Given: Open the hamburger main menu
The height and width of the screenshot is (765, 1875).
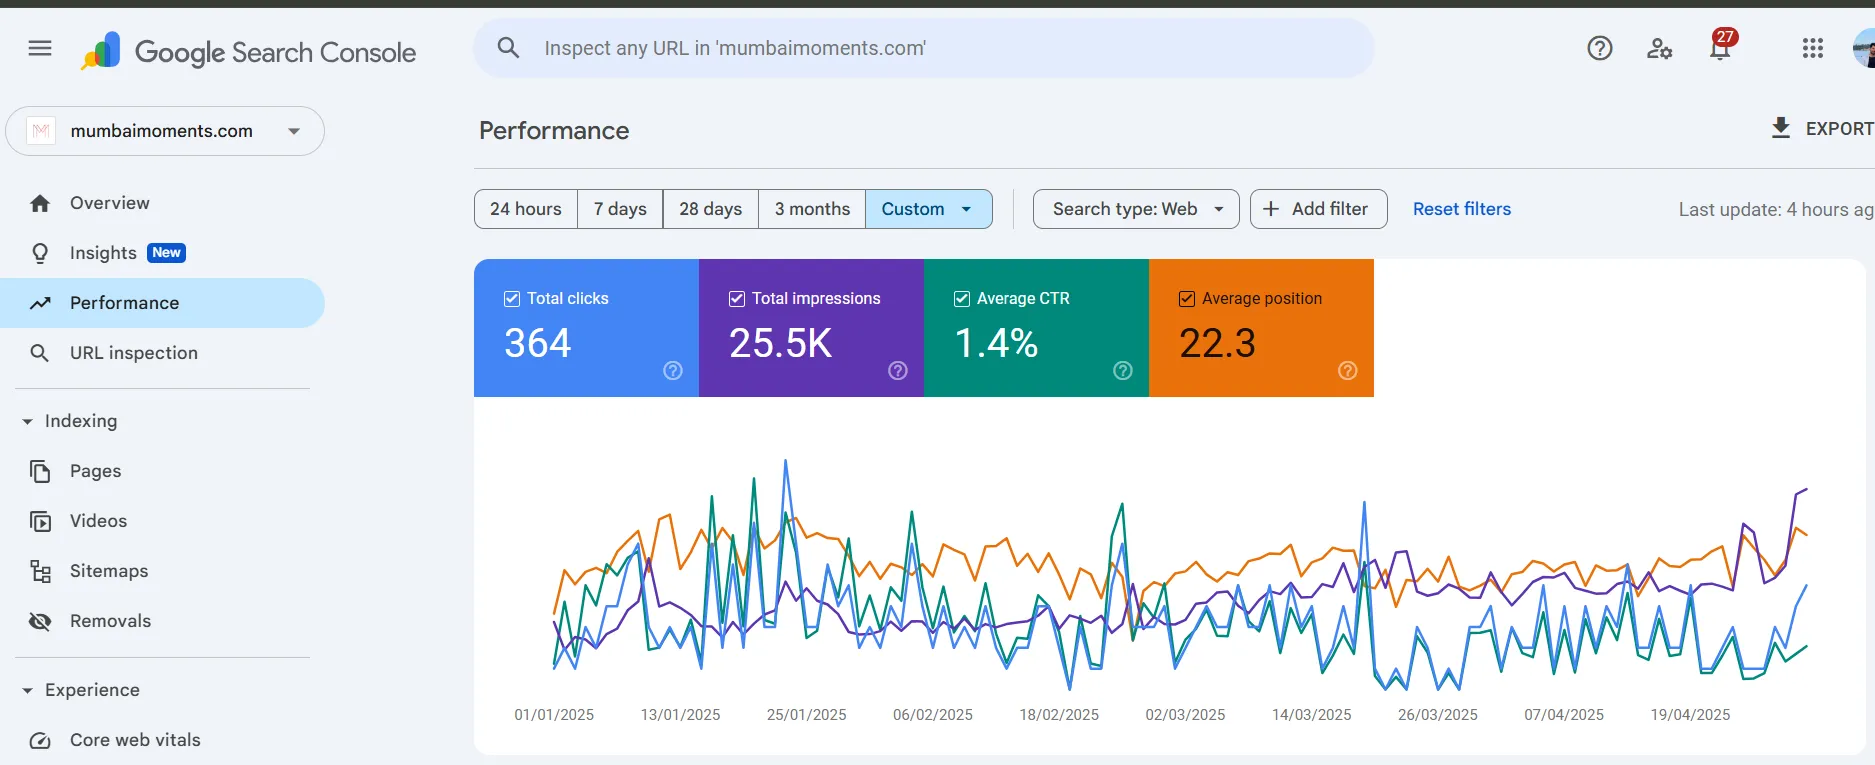Looking at the screenshot, I should click(40, 48).
